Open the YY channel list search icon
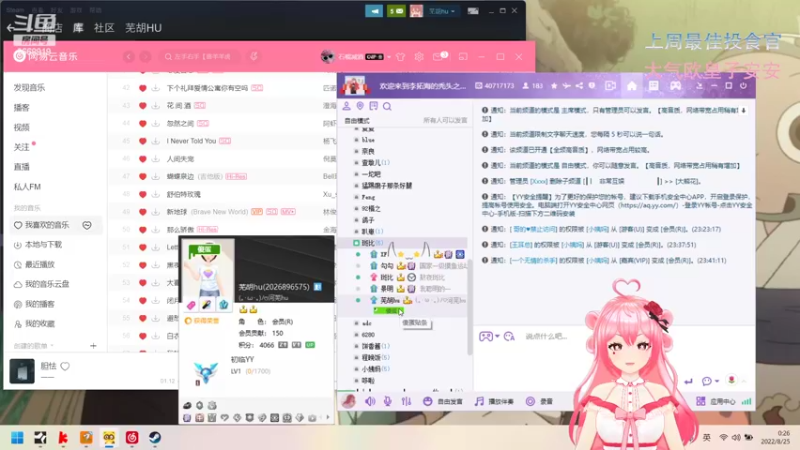The width and height of the screenshot is (800, 450). tap(387, 106)
